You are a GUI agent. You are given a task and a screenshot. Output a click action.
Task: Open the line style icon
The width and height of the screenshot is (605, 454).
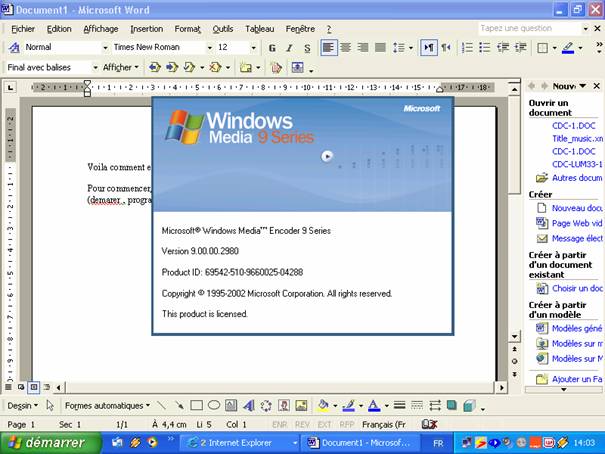[399, 405]
